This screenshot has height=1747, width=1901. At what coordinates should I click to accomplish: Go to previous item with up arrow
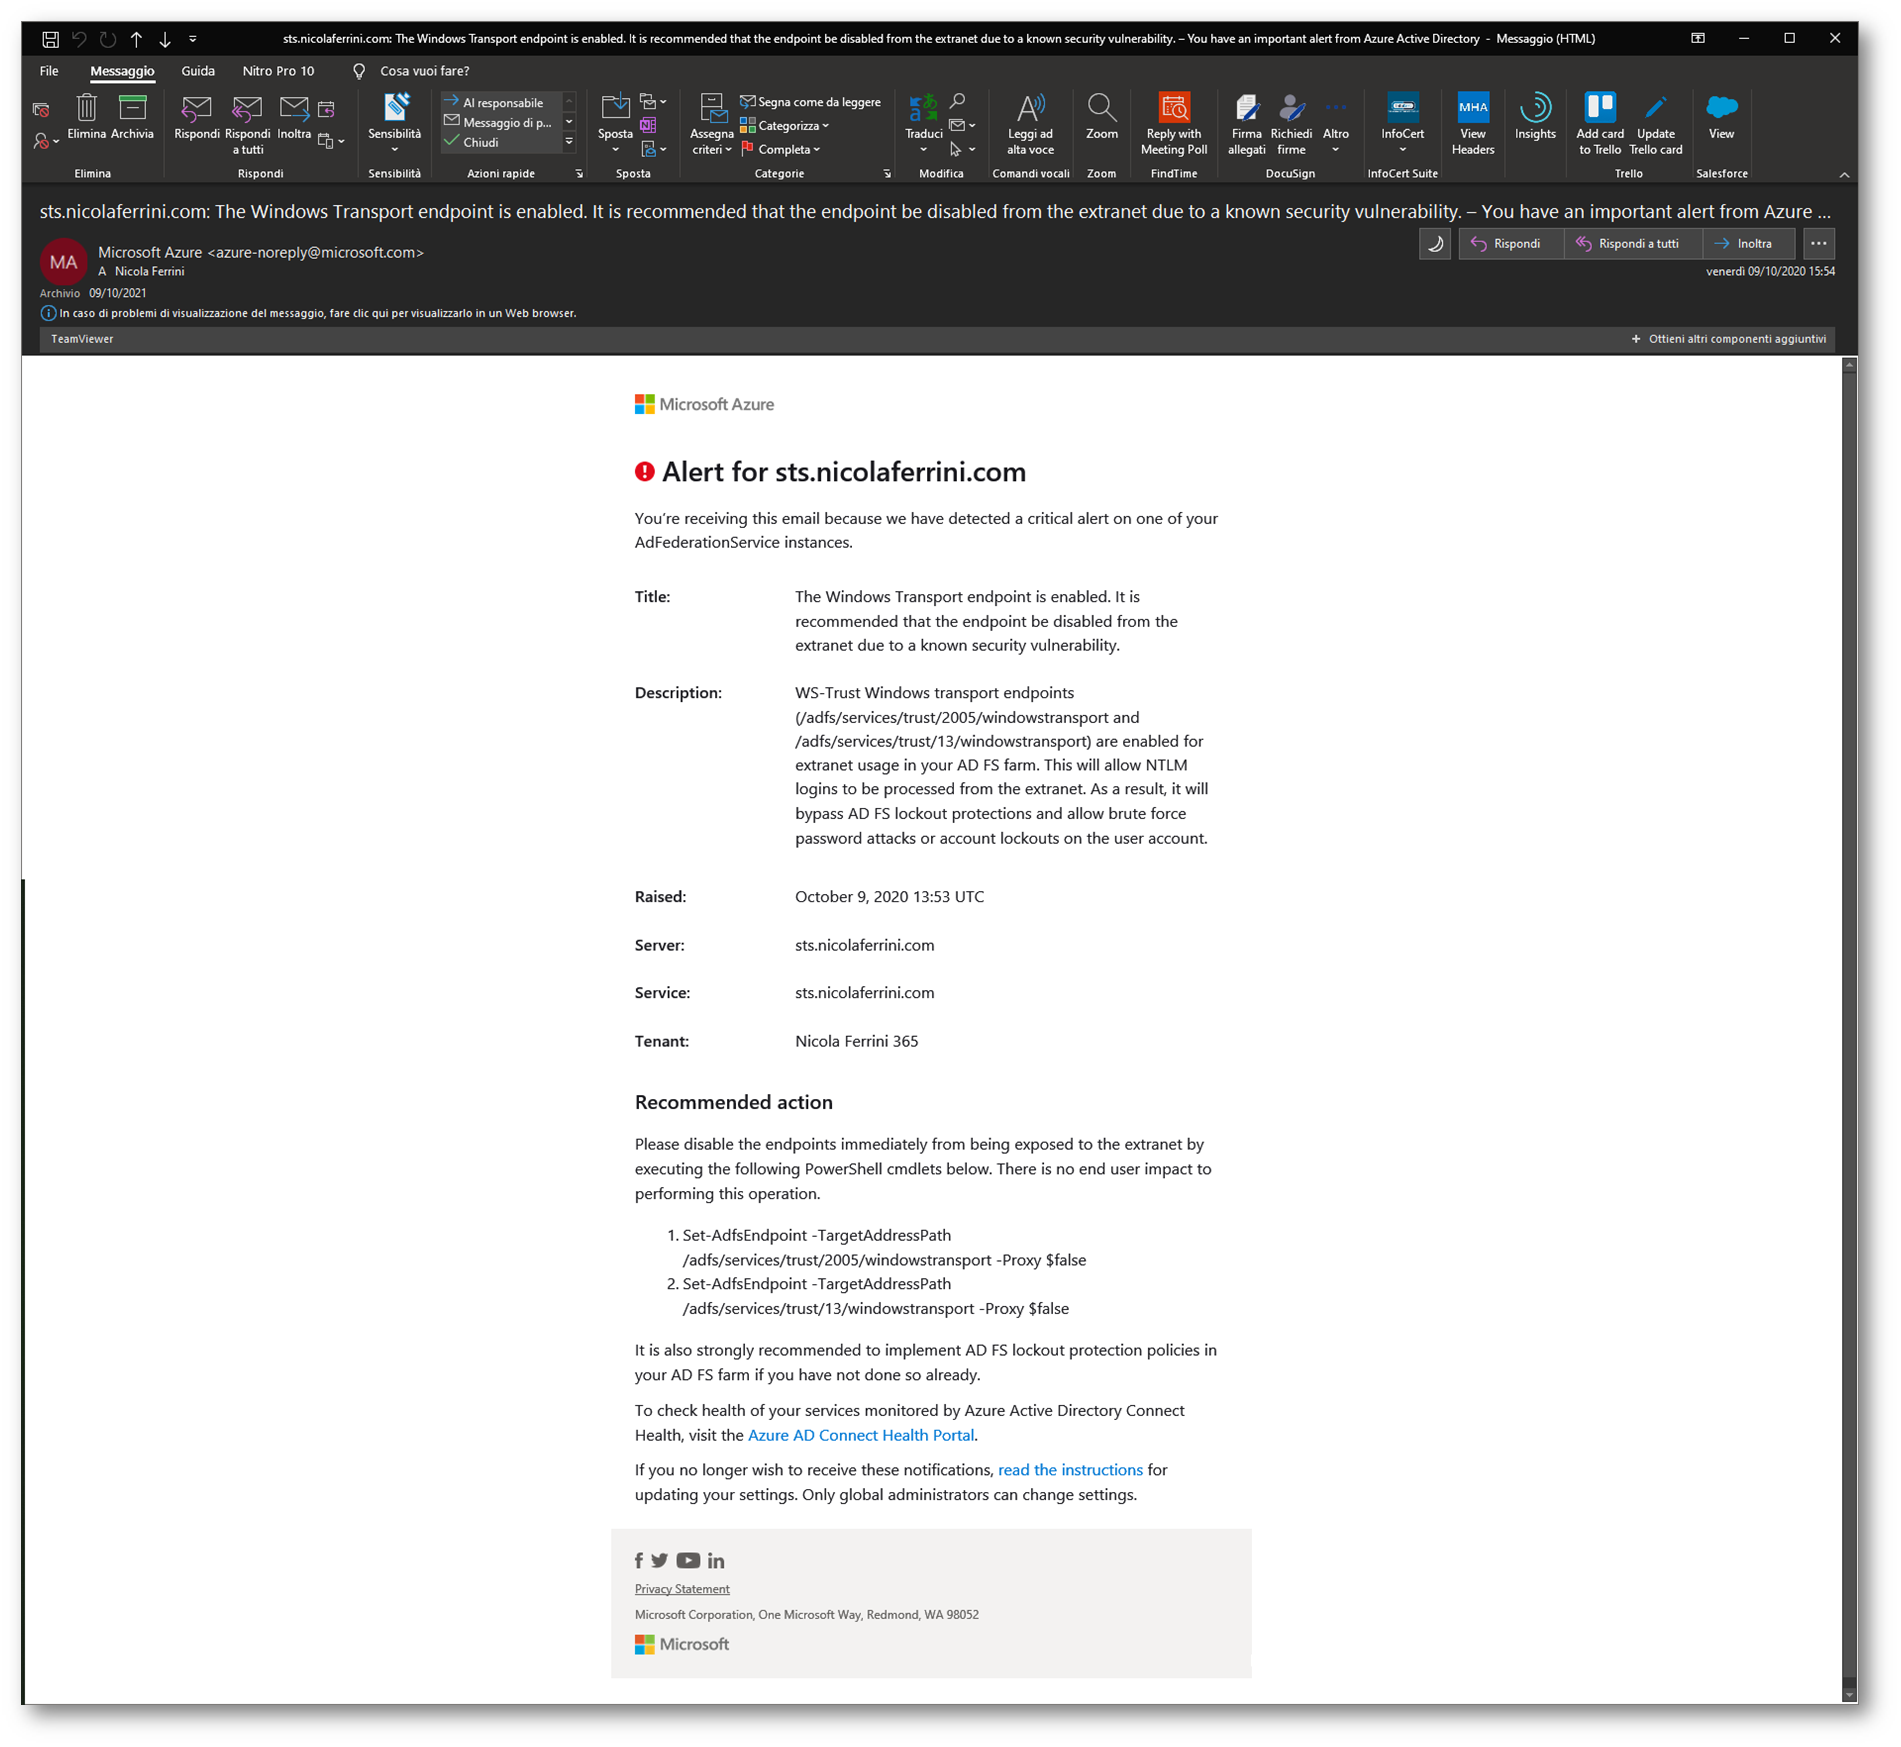(x=136, y=39)
